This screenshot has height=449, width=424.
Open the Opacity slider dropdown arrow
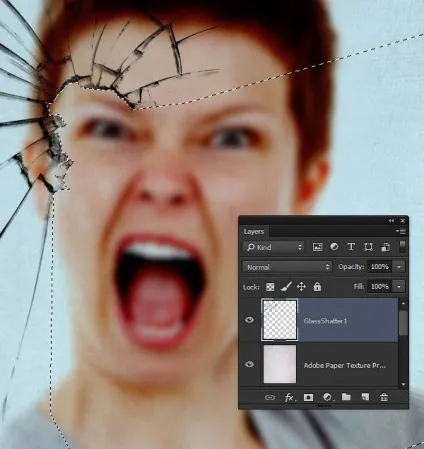tap(399, 267)
